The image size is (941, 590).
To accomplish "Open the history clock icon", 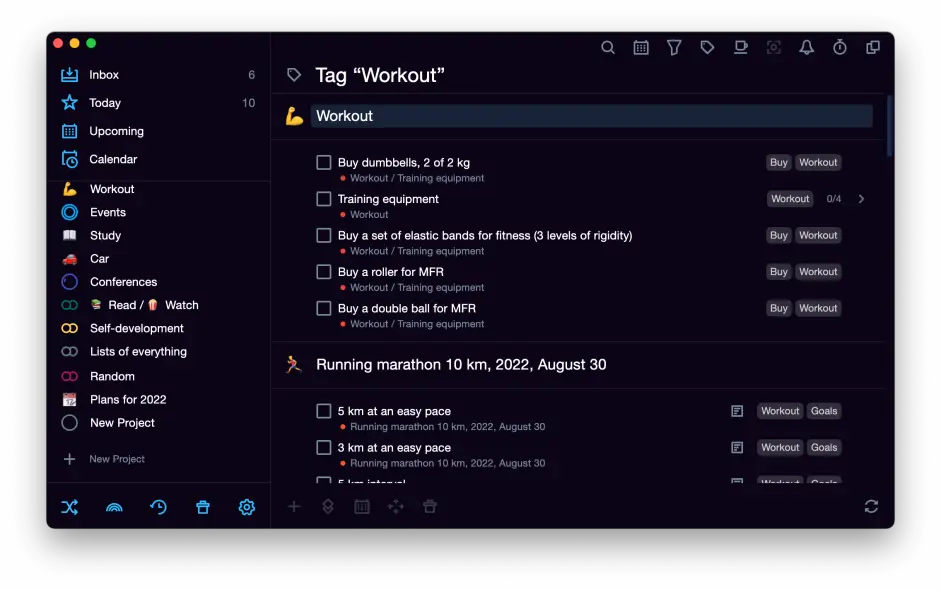I will (158, 507).
